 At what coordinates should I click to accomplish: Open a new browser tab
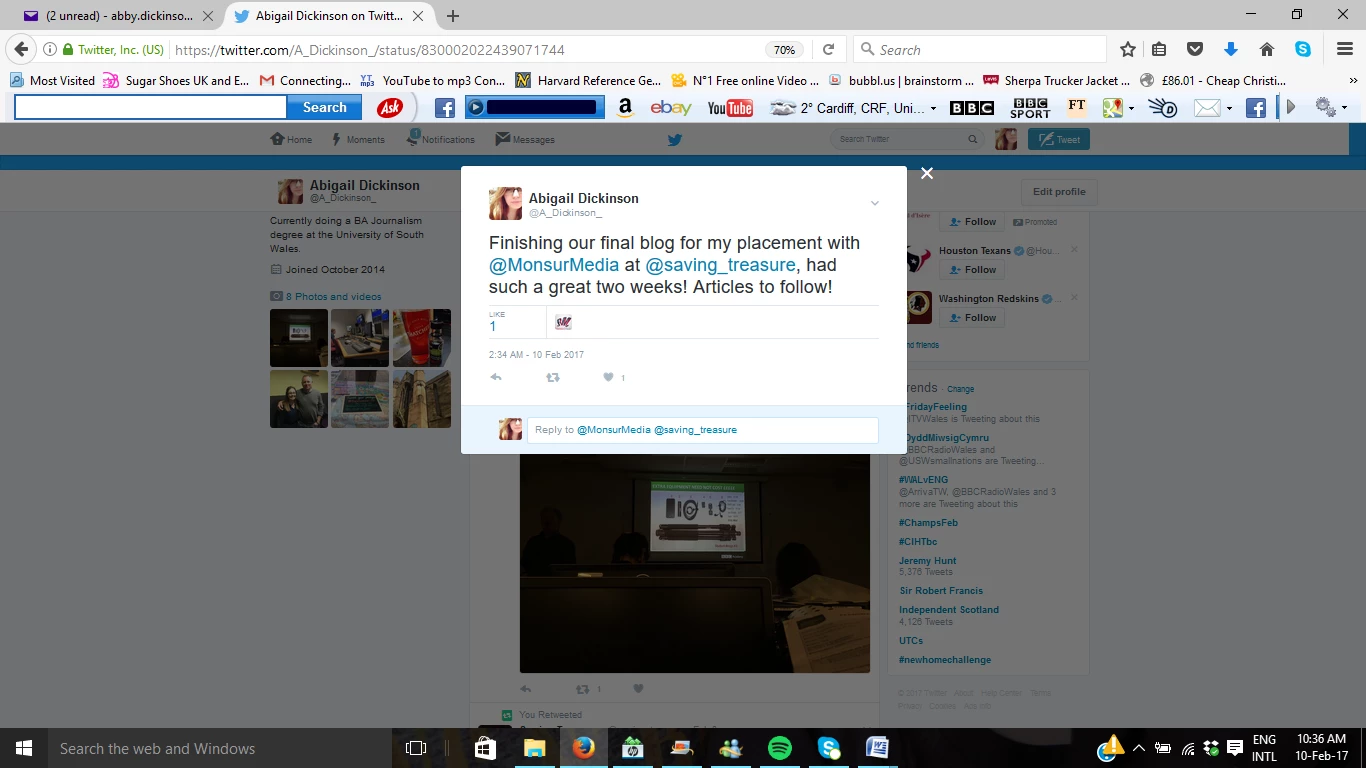453,16
